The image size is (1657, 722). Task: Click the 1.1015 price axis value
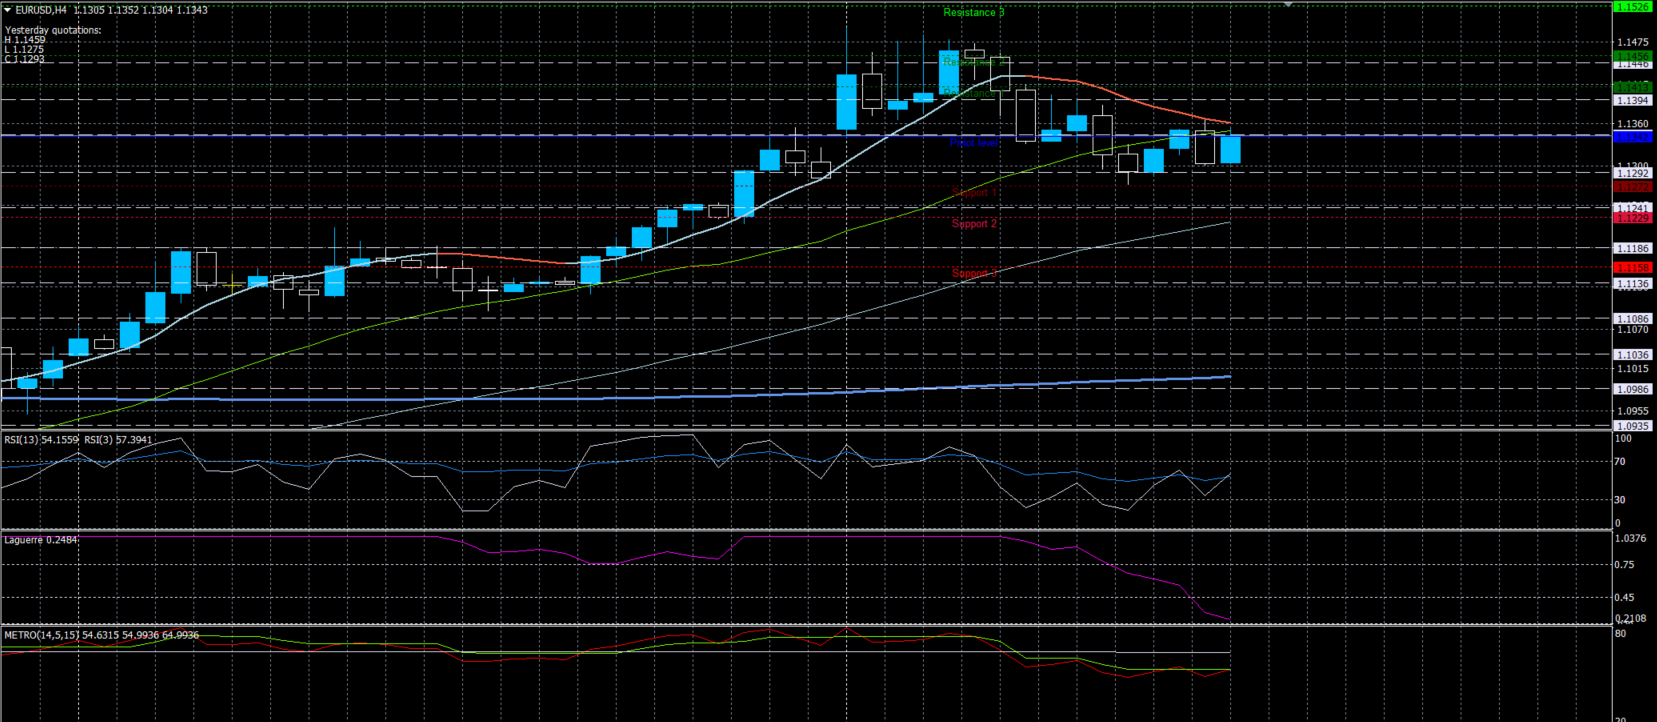coord(1632,368)
